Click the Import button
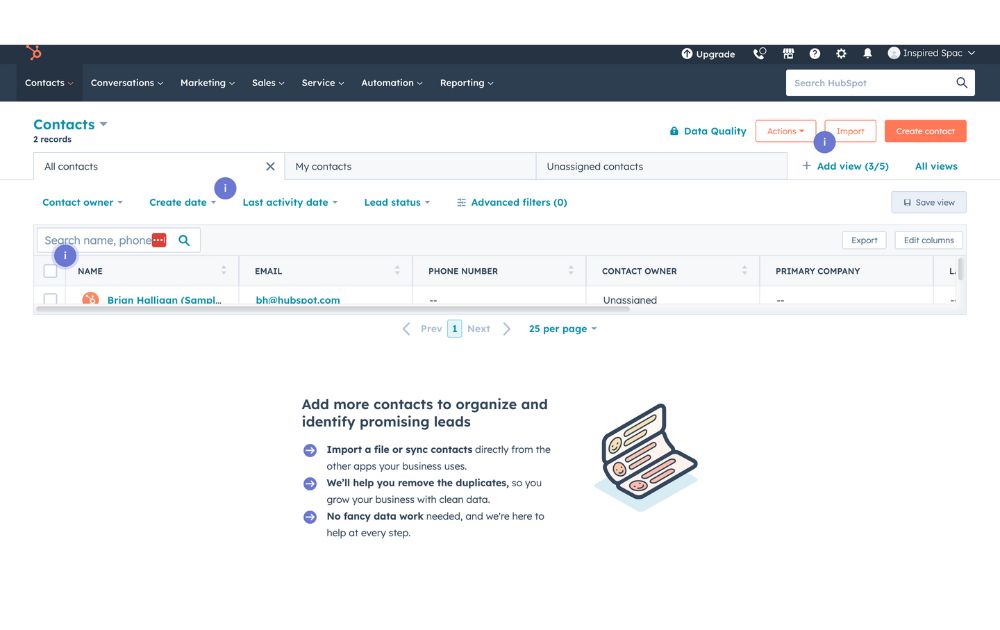Image resolution: width=1000 pixels, height=630 pixels. click(850, 131)
